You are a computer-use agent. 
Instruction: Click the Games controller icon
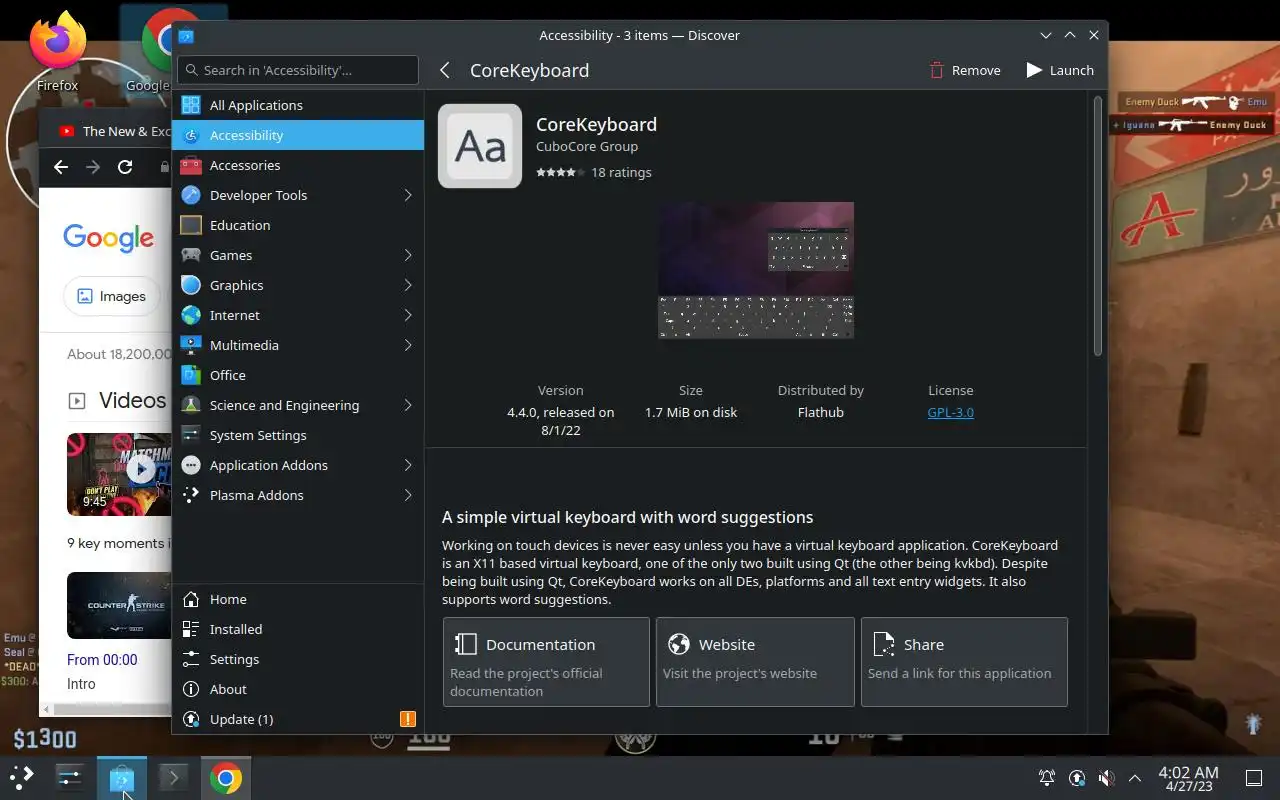pos(191,255)
